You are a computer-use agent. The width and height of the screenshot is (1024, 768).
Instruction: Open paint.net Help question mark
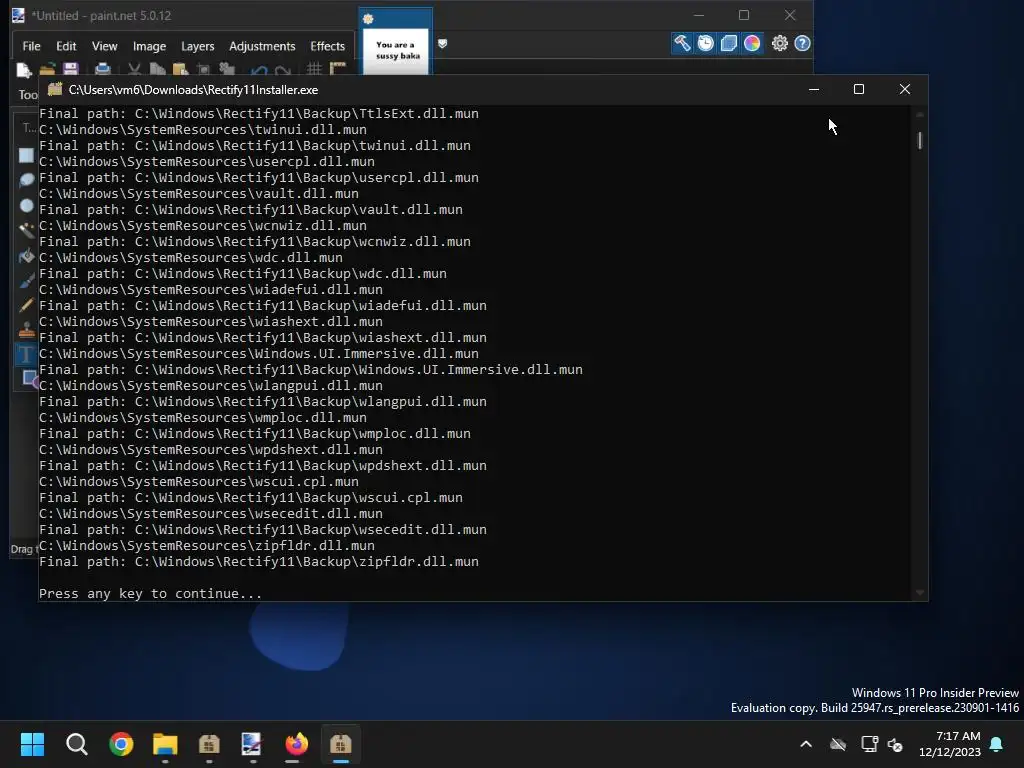pos(803,43)
